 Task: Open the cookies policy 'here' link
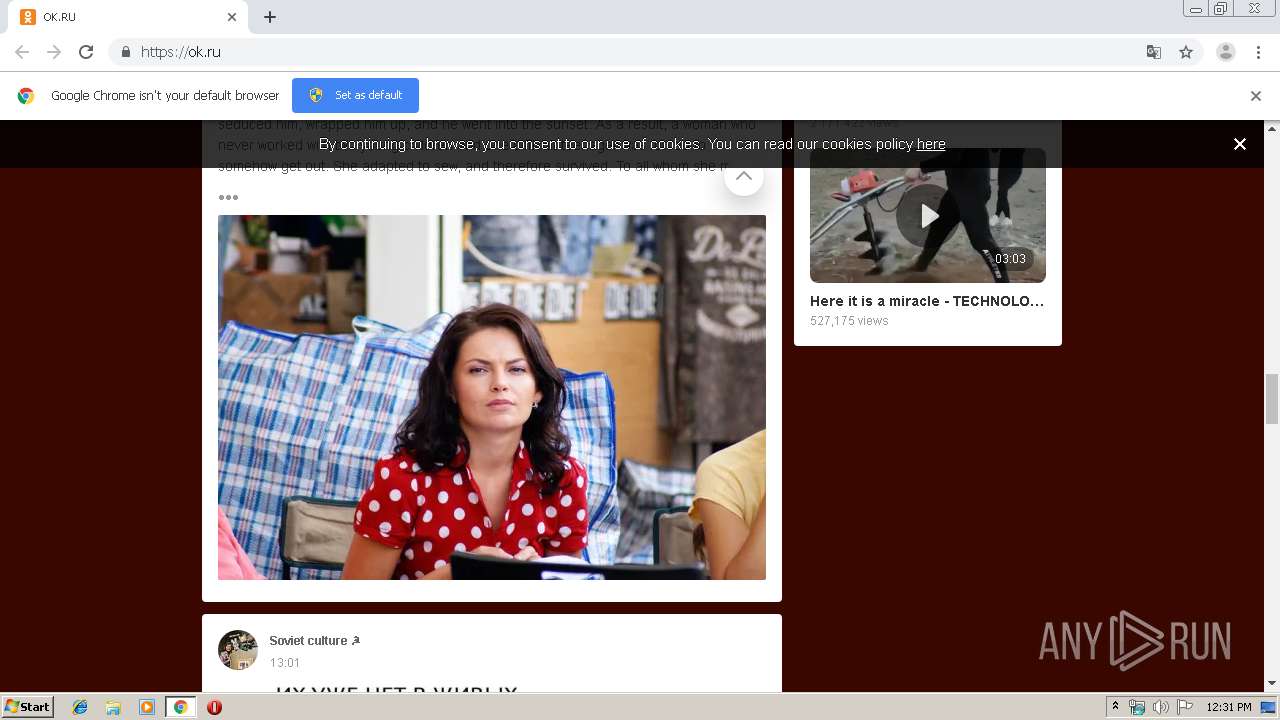(931, 144)
